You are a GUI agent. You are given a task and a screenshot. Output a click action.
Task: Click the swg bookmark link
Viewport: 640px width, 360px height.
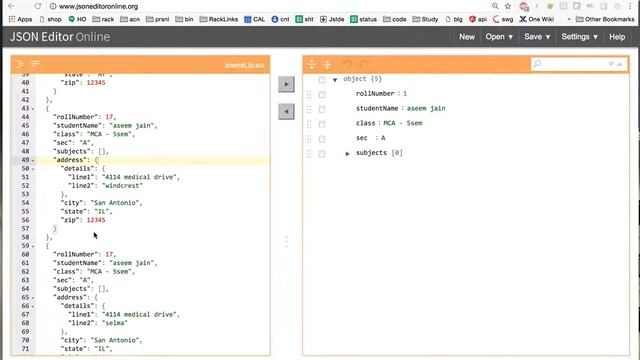point(503,19)
